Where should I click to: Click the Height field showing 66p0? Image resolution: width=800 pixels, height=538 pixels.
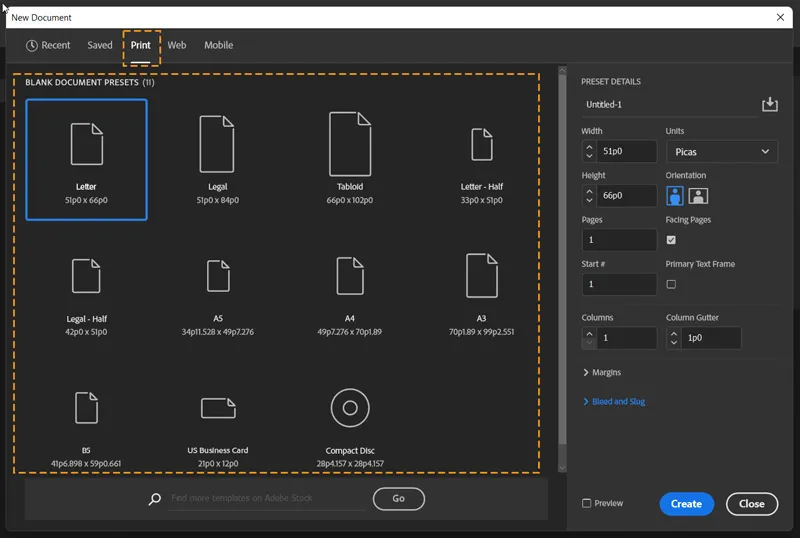tap(627, 195)
